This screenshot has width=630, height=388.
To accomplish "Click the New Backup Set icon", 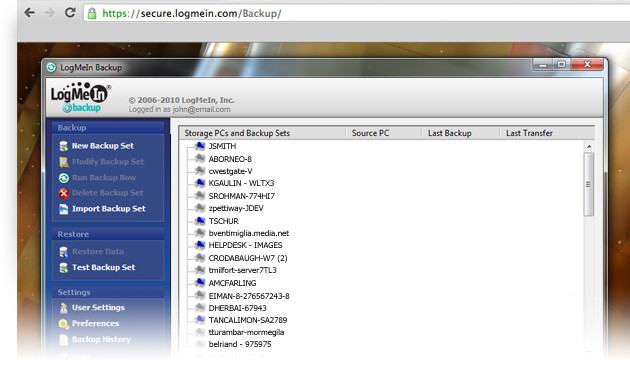I will coord(63,146).
